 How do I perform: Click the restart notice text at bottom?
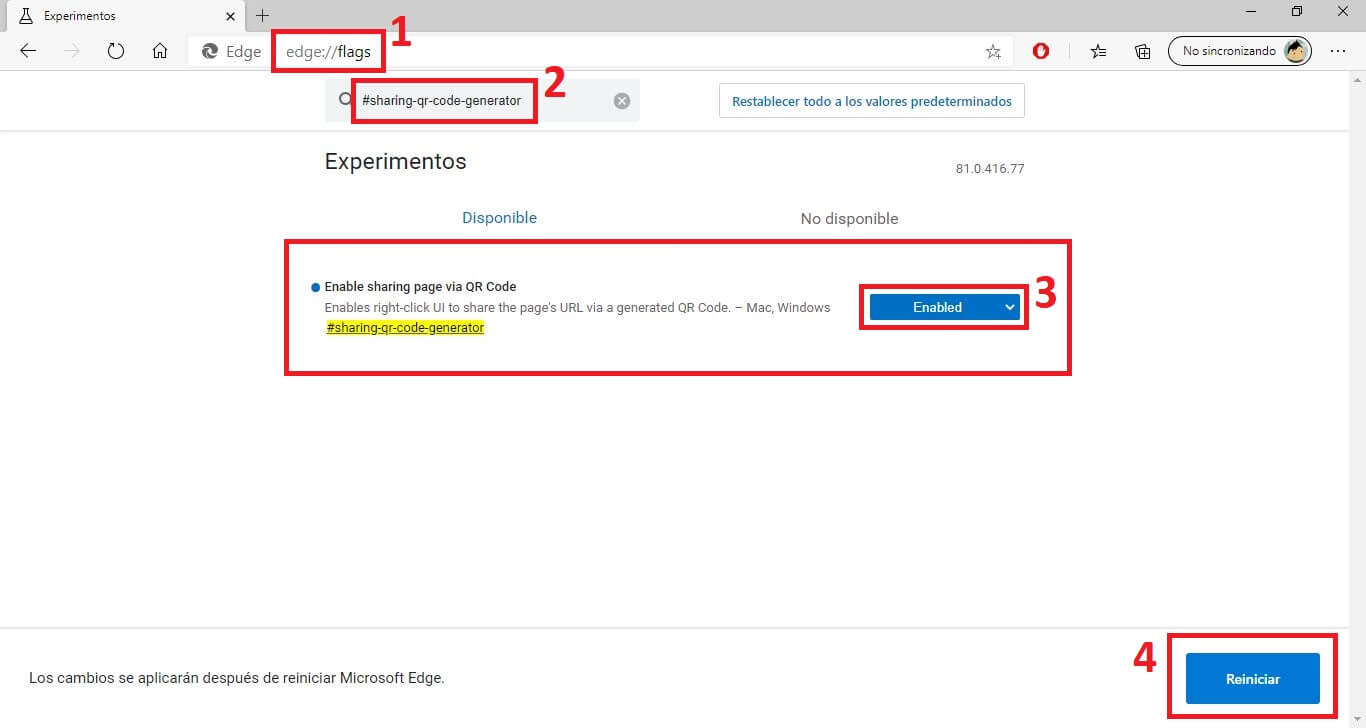tap(237, 678)
